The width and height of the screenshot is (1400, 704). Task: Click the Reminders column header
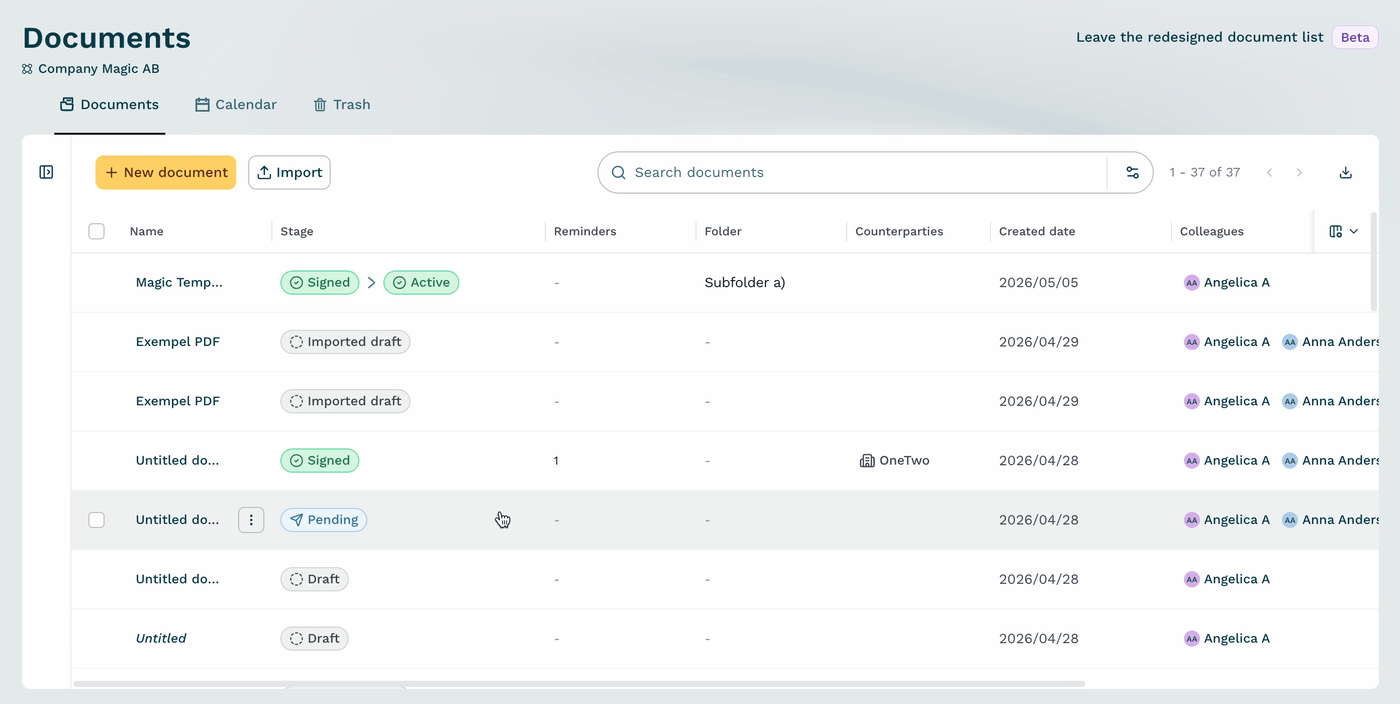click(585, 231)
